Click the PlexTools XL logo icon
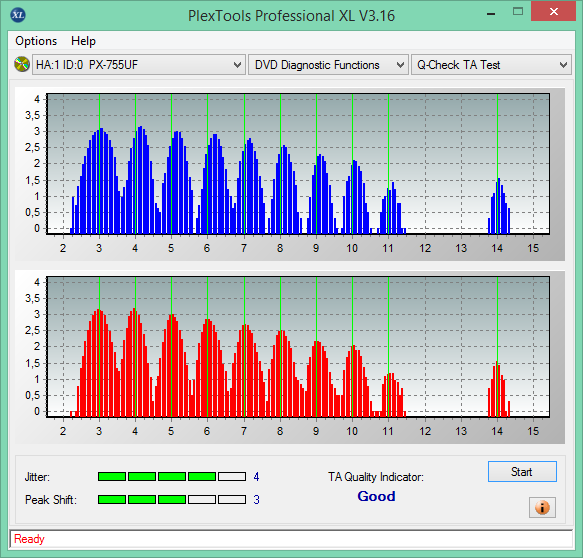 17,15
